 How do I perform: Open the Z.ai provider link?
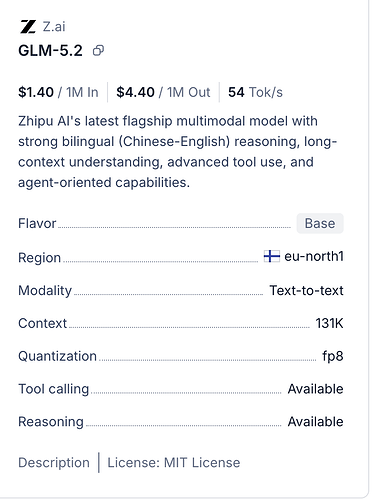54,27
